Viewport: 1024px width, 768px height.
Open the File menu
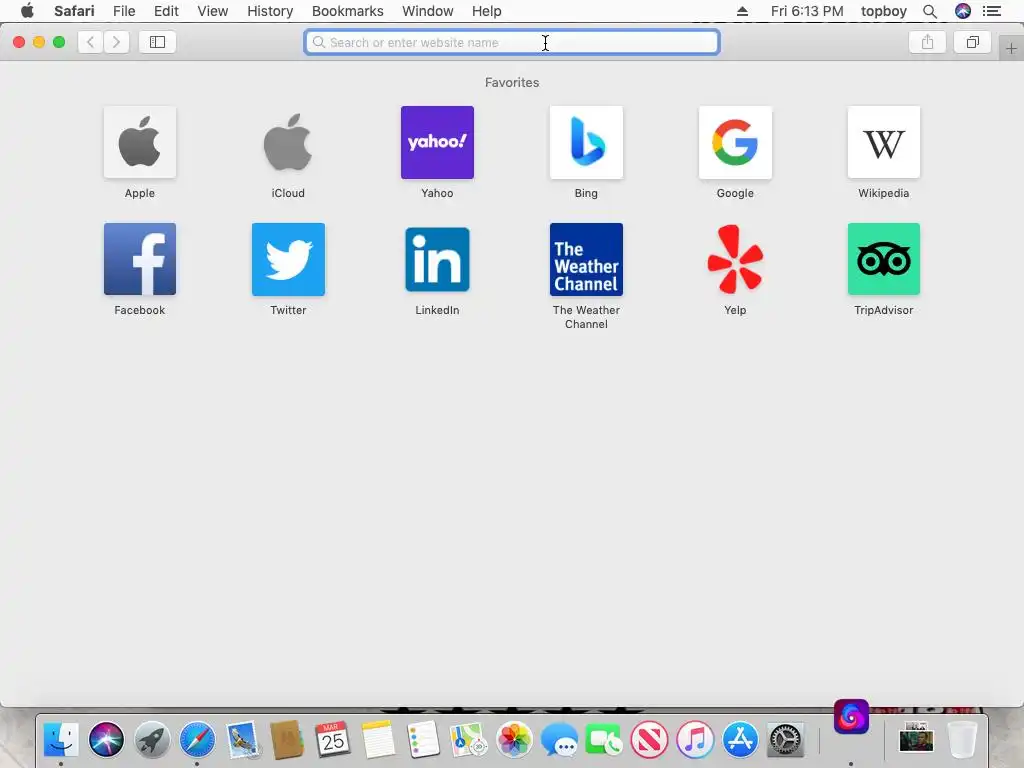(x=123, y=11)
